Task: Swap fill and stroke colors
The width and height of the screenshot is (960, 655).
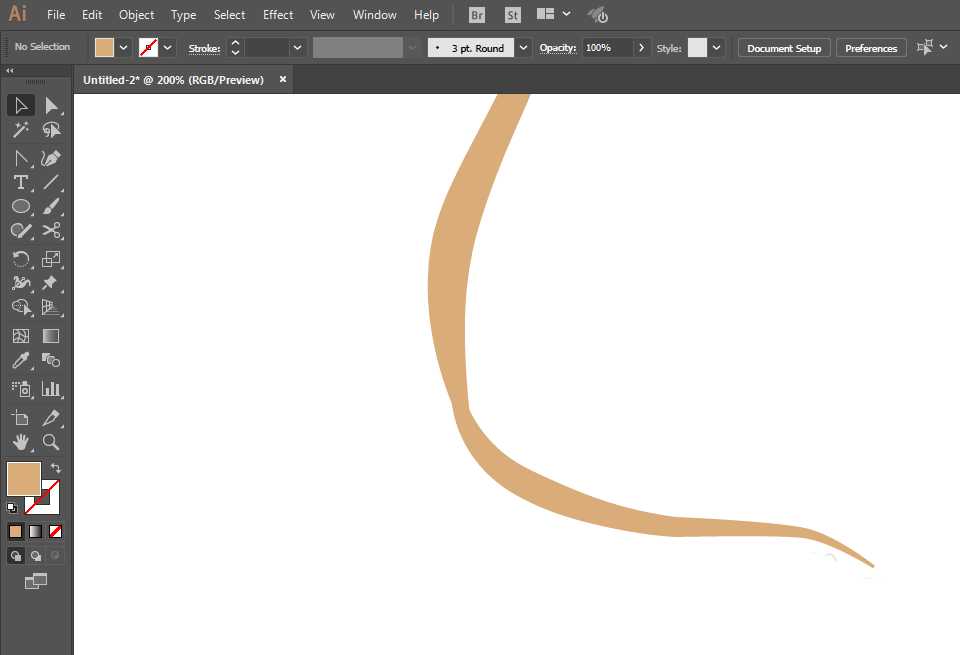Action: click(x=56, y=468)
